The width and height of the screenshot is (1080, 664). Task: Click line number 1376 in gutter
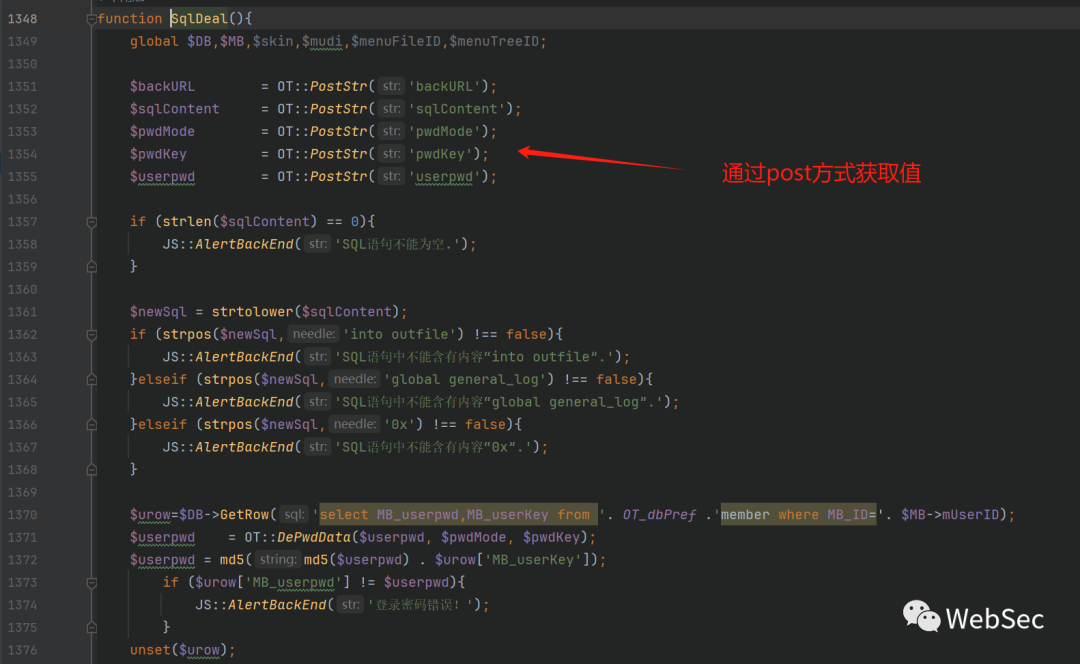click(x=22, y=650)
